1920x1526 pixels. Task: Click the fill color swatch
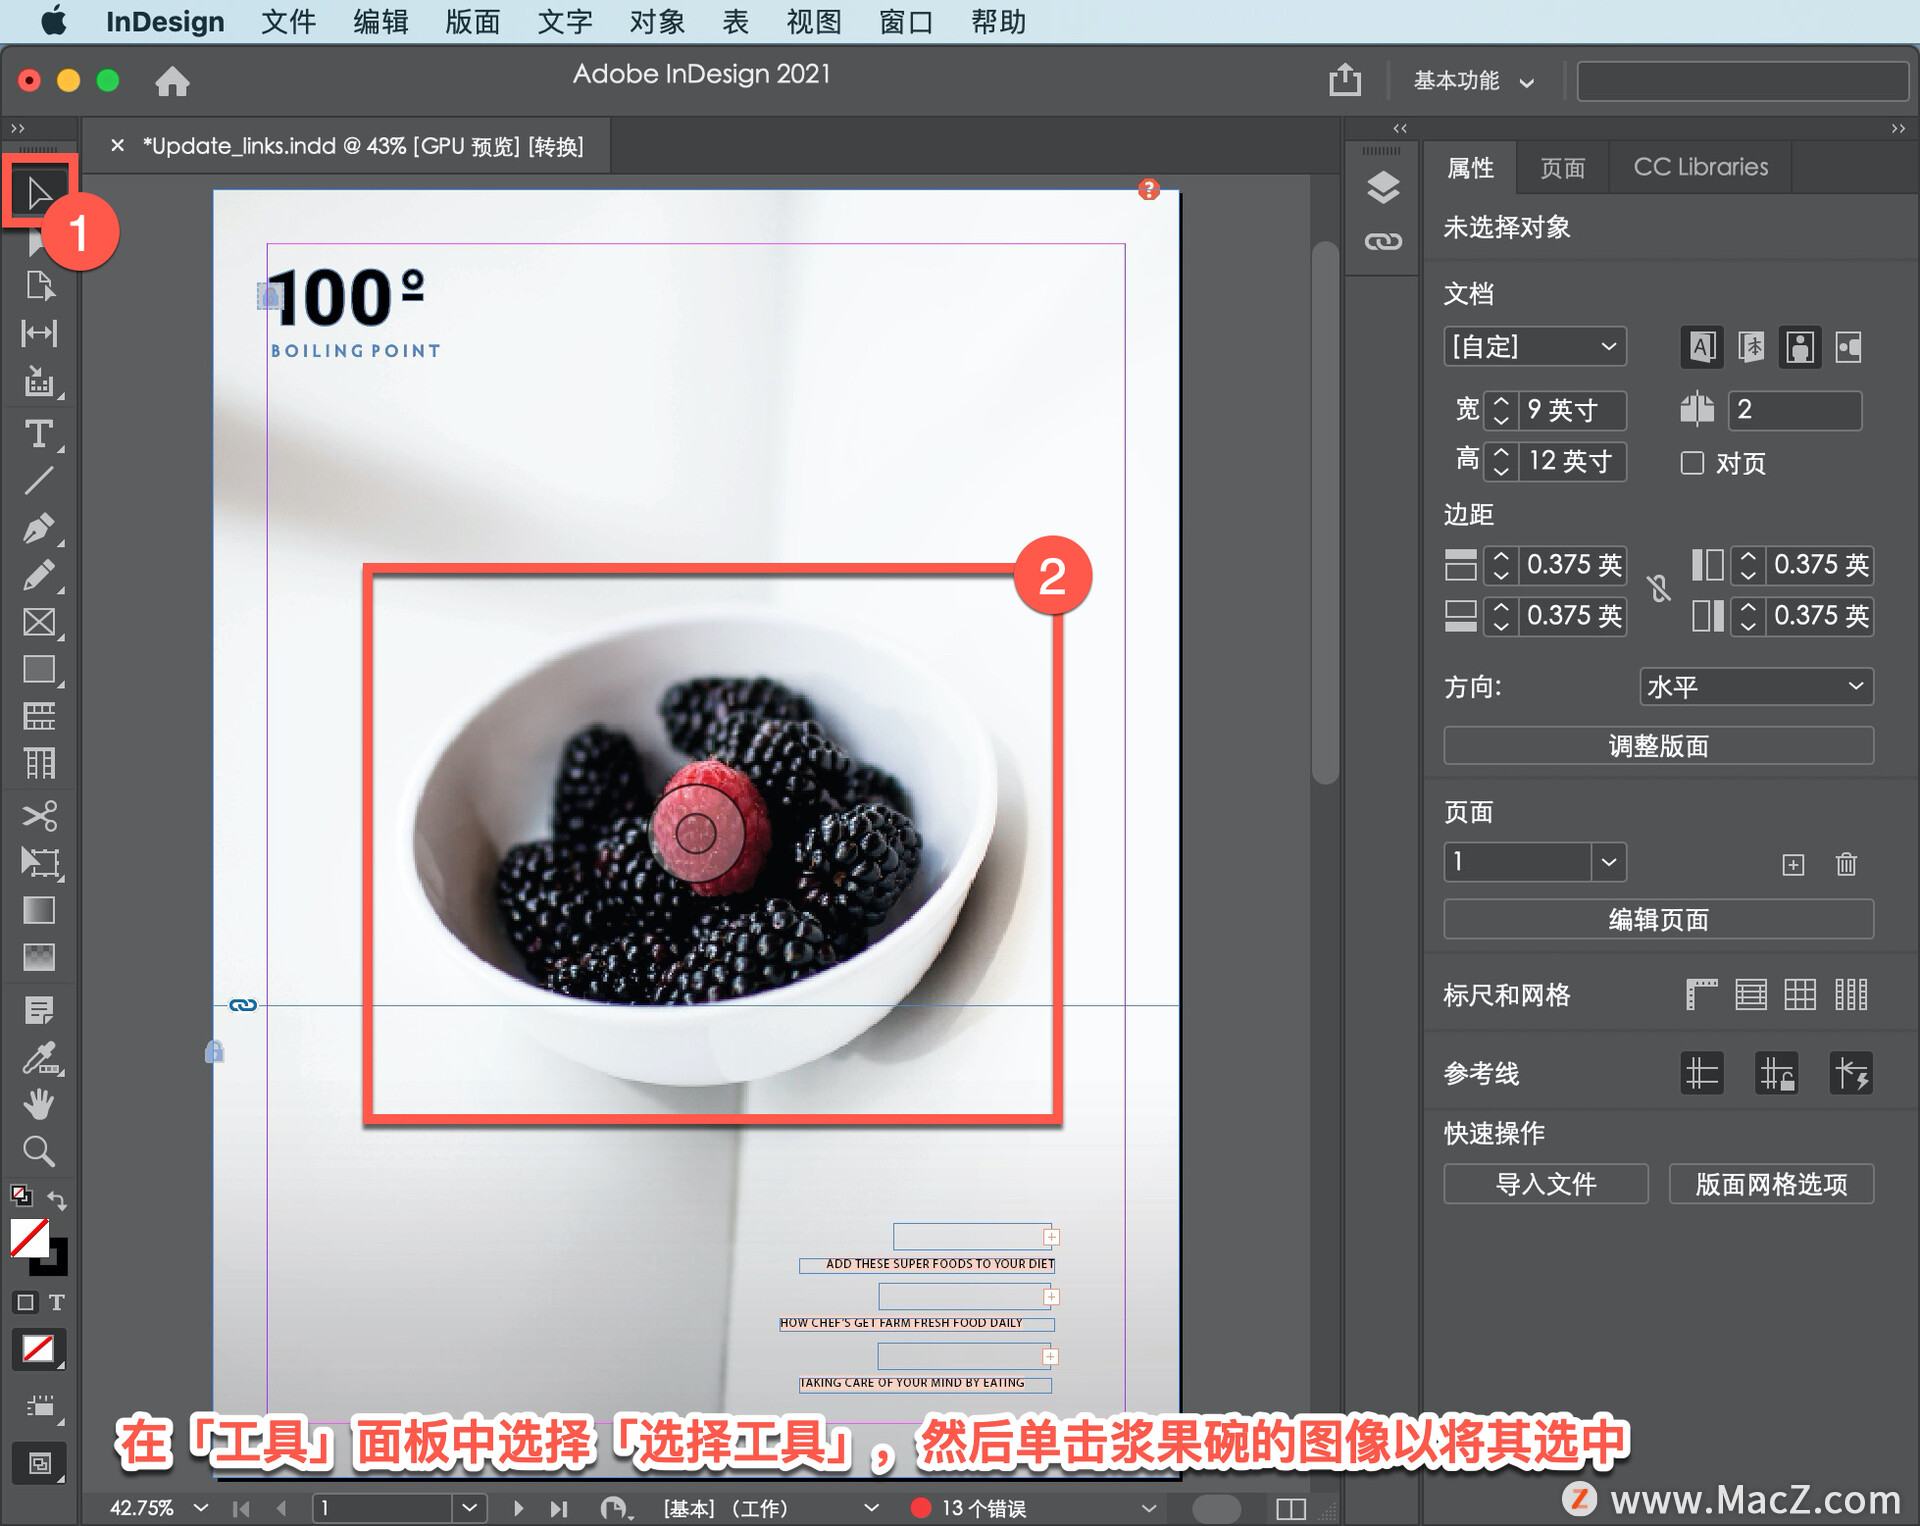[30, 1238]
